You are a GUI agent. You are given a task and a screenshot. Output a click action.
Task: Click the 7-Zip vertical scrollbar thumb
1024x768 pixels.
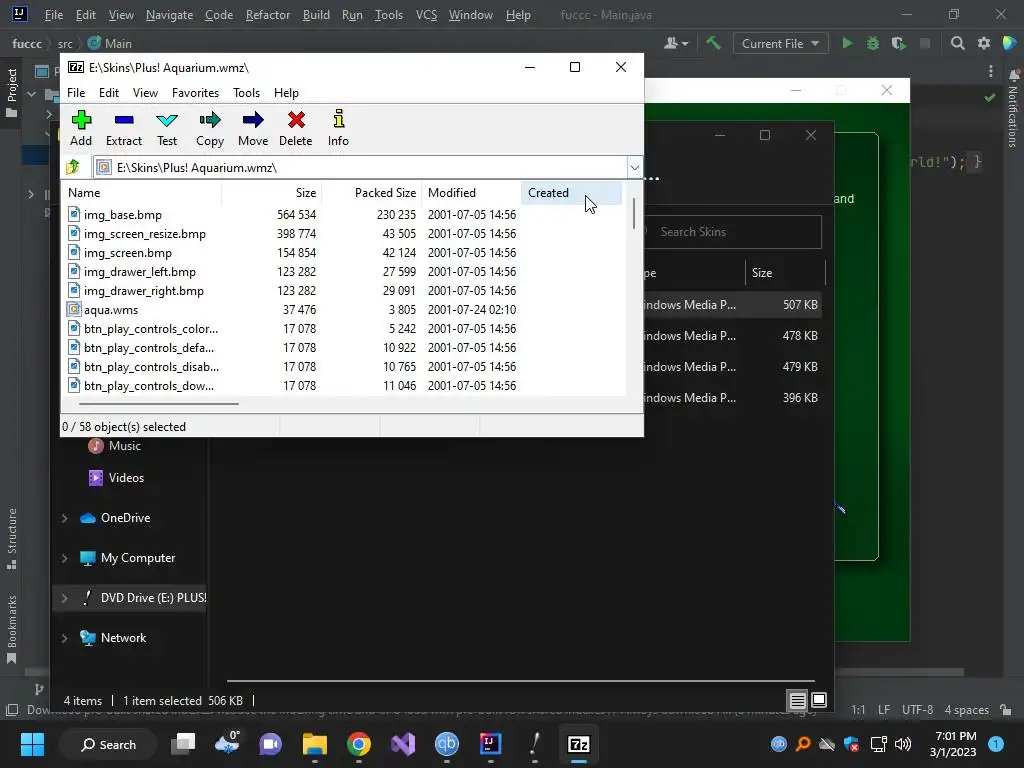pyautogui.click(x=633, y=214)
